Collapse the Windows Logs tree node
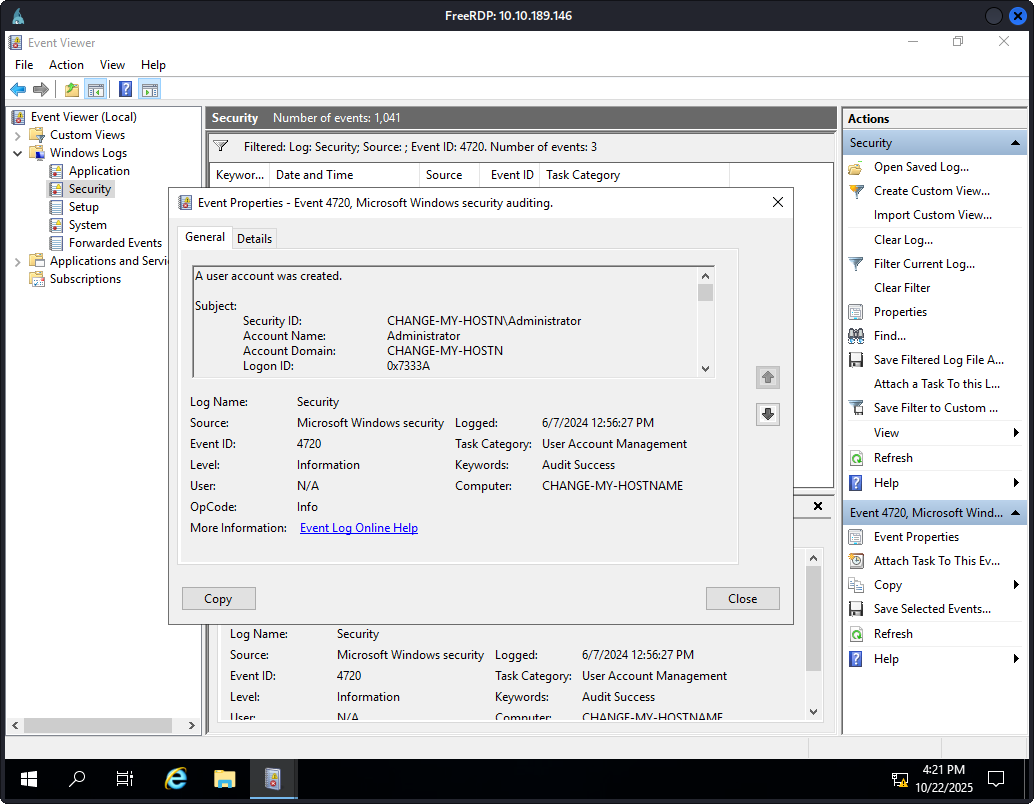The width and height of the screenshot is (1034, 804). (18, 153)
